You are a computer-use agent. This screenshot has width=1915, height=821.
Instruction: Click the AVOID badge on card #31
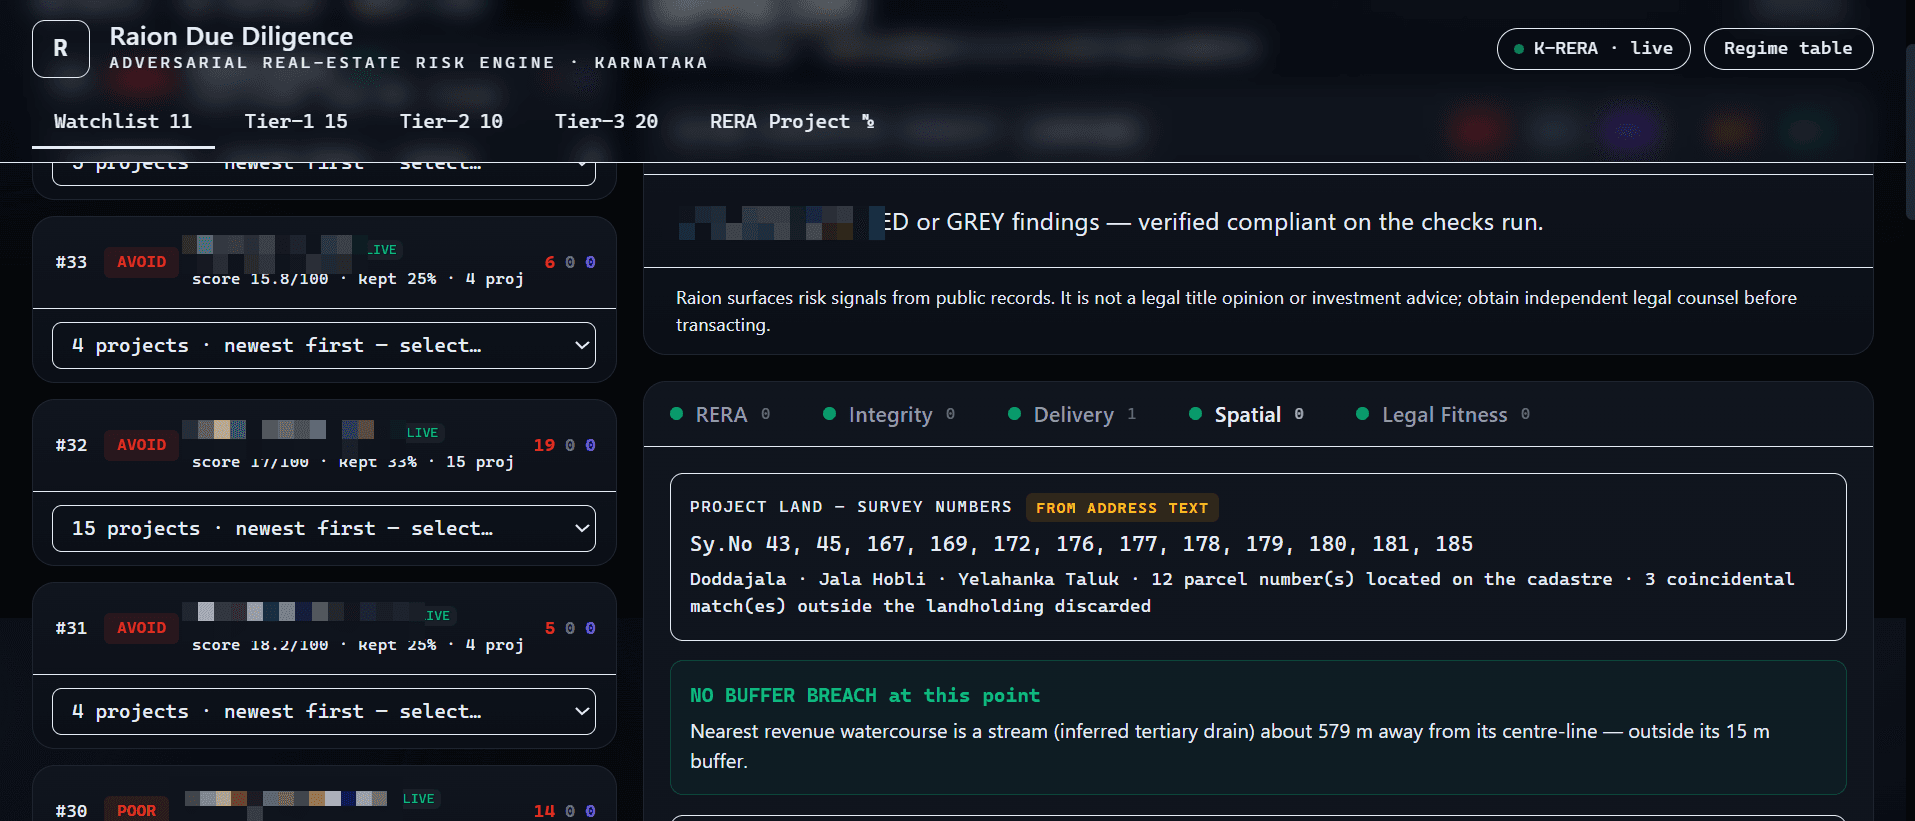tap(142, 628)
